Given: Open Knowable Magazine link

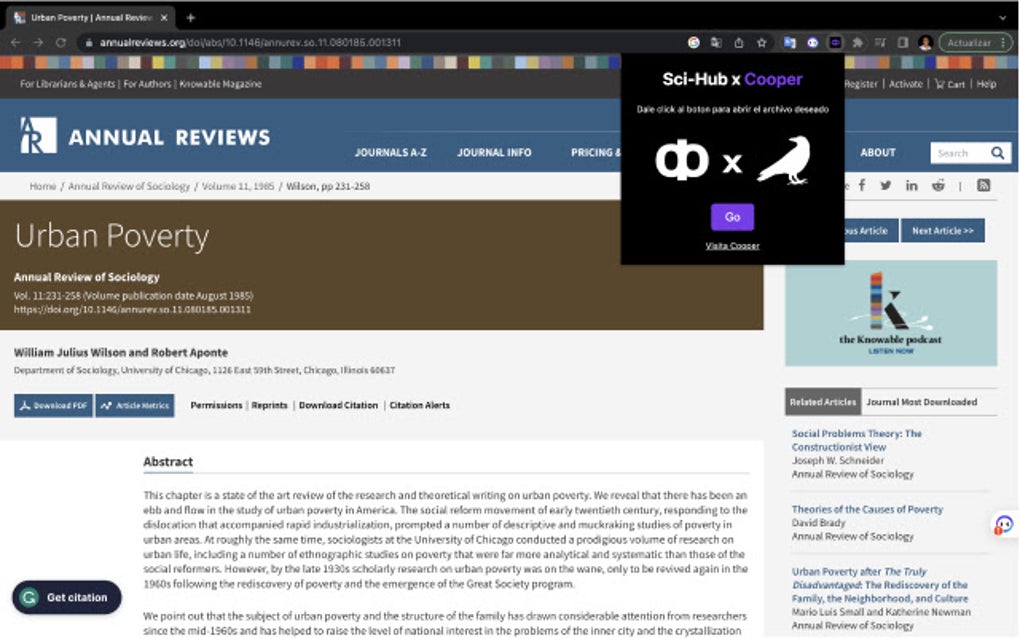Looking at the screenshot, I should click(x=221, y=84).
